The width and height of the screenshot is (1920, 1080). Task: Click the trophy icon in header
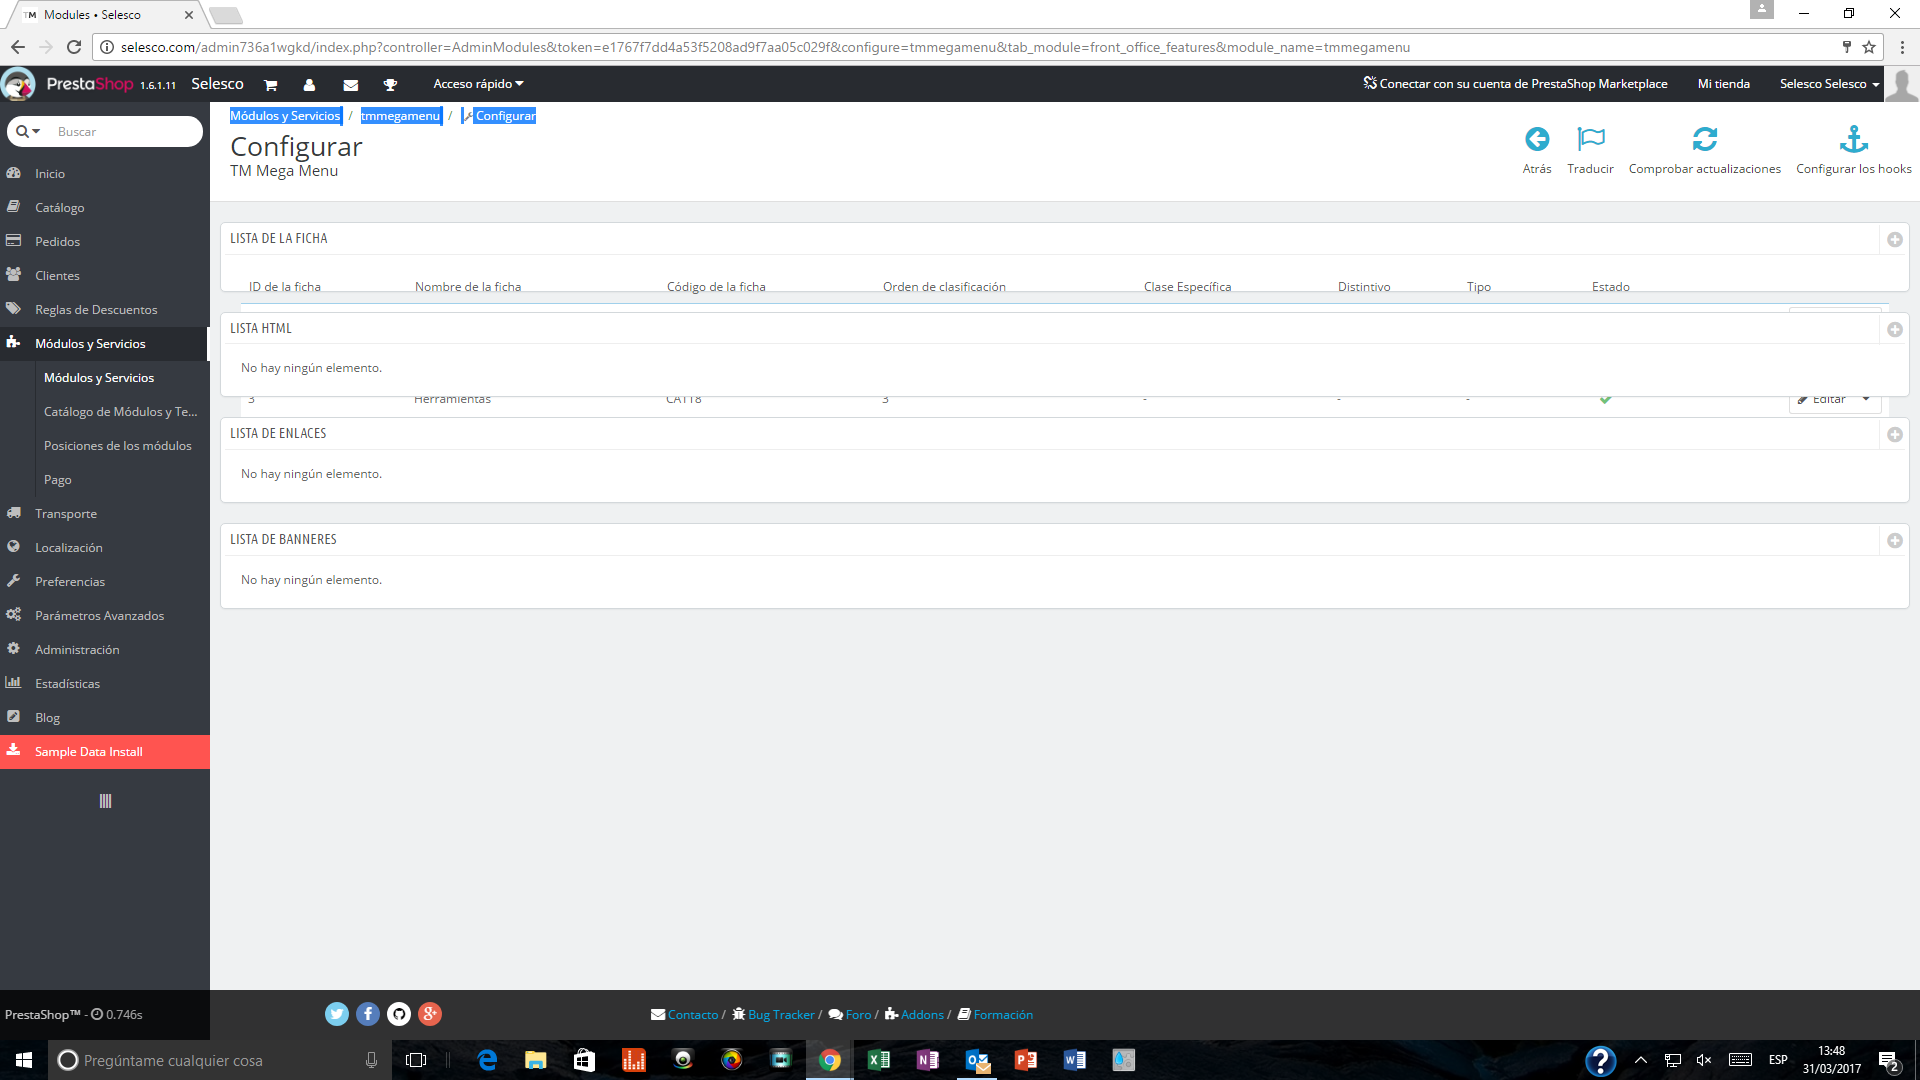(390, 85)
